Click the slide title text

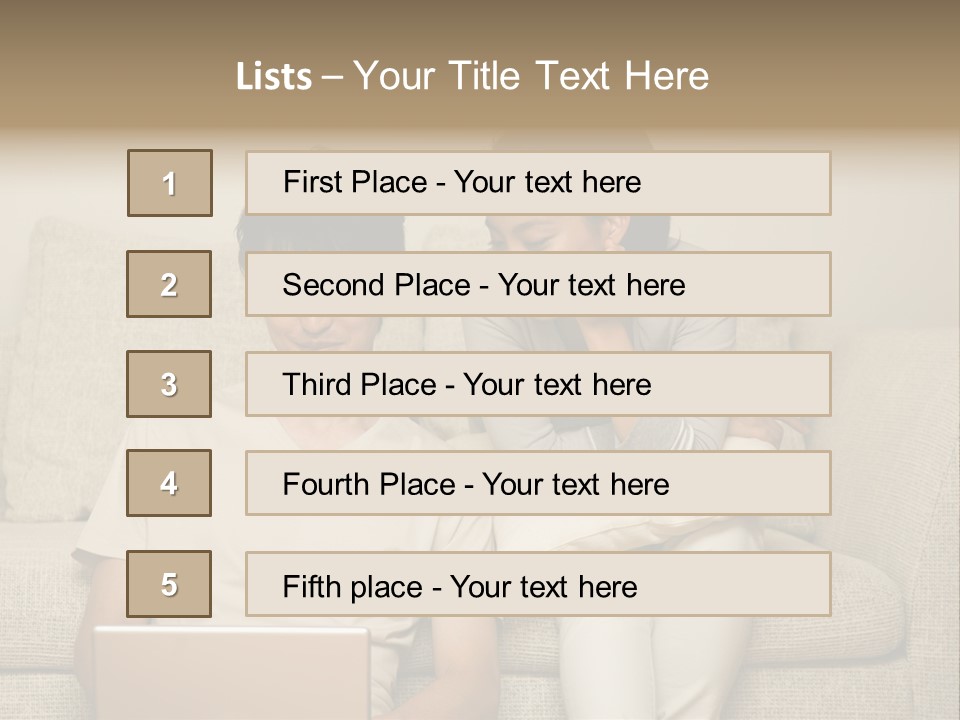point(472,76)
